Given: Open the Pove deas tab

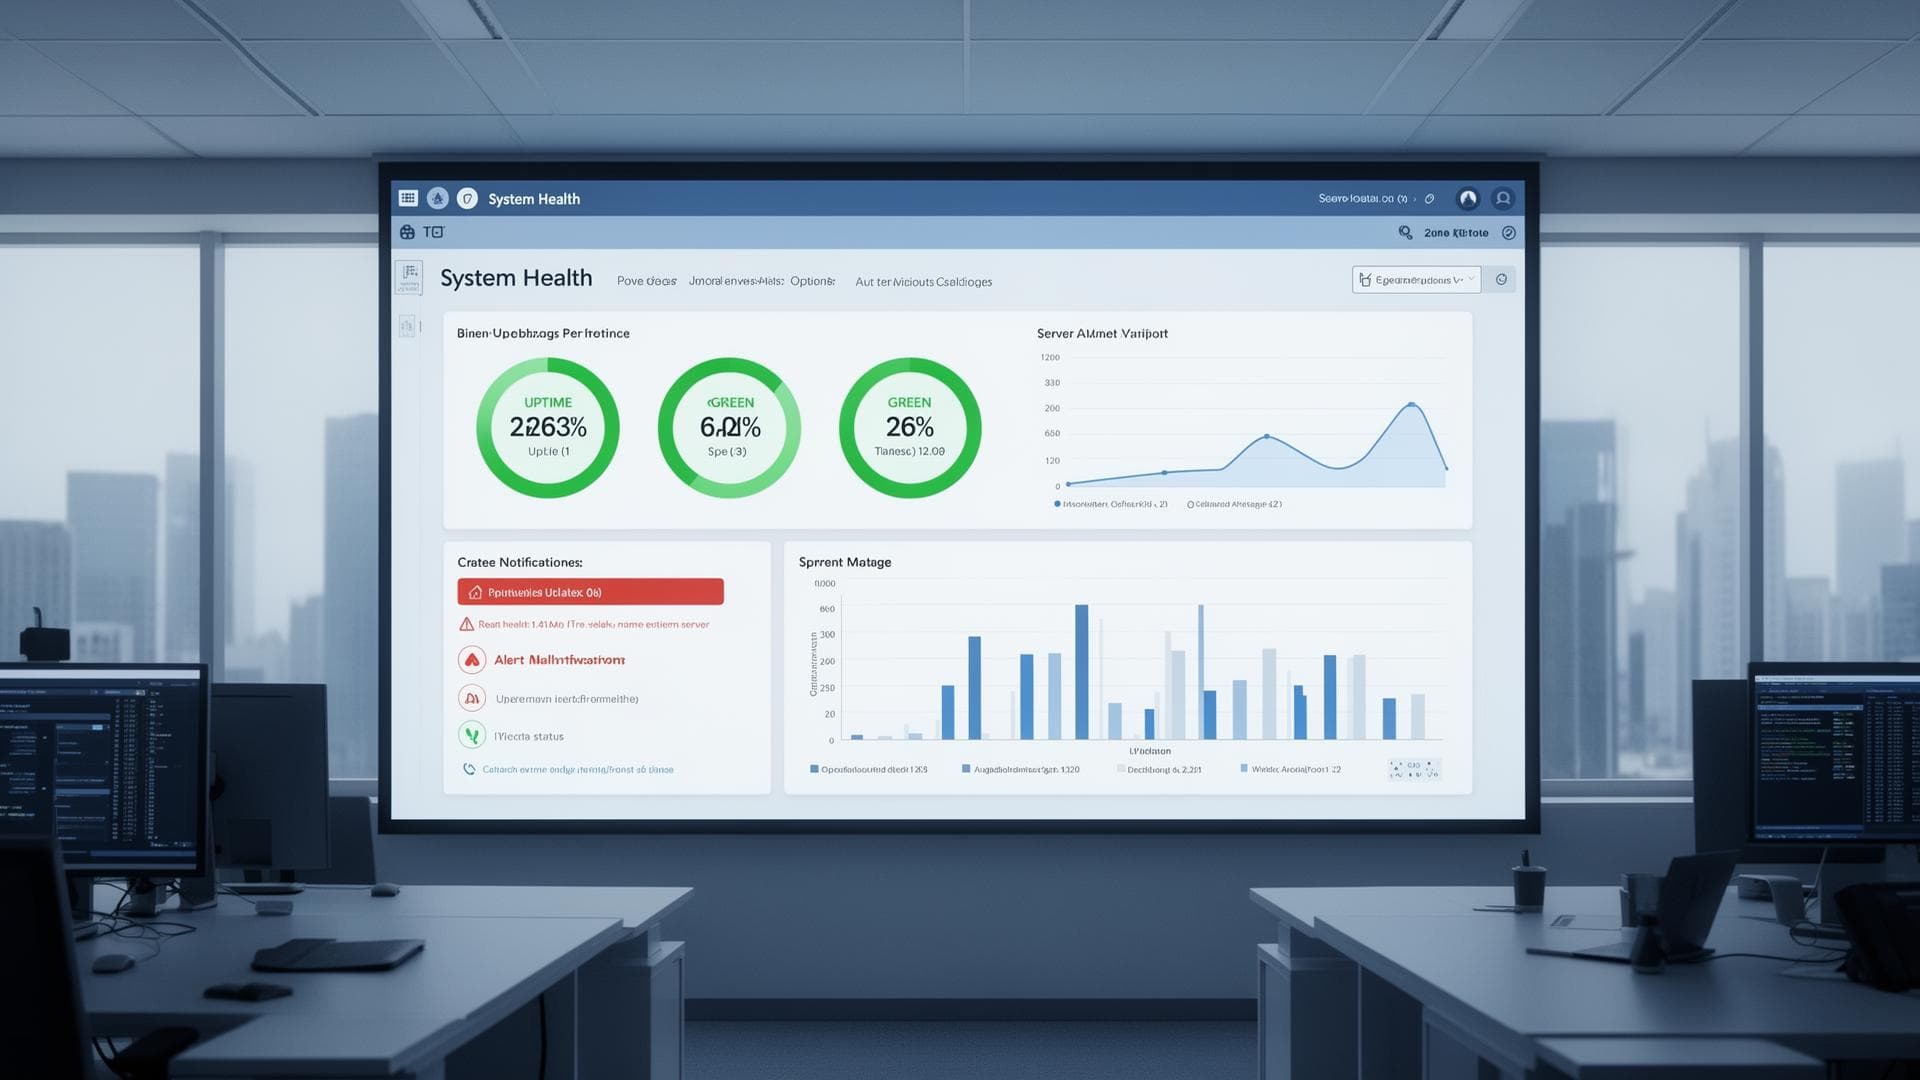Looking at the screenshot, I should [x=646, y=281].
